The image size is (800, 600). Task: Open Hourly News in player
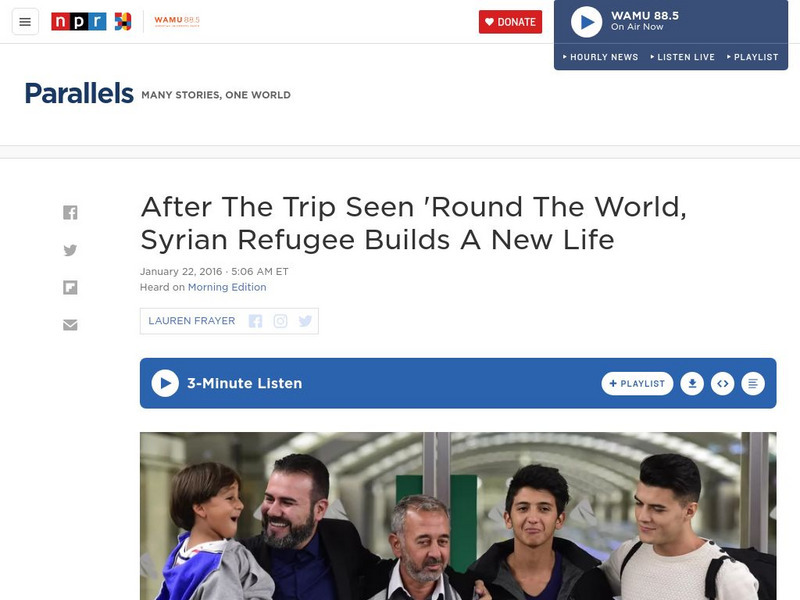(x=601, y=57)
